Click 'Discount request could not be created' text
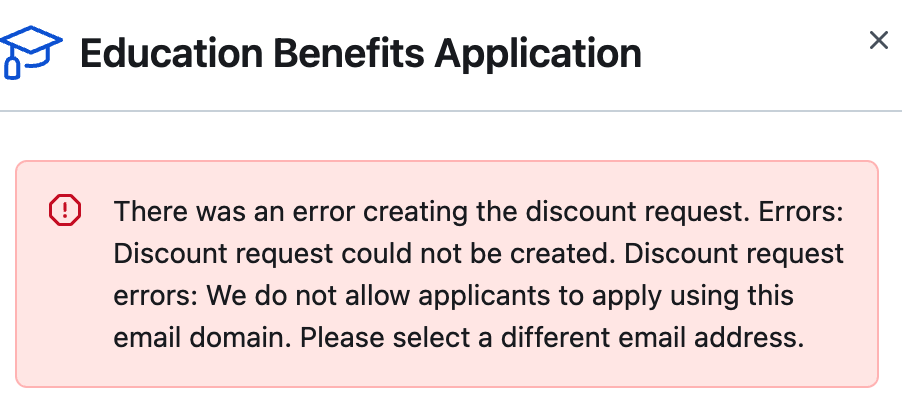 (x=365, y=254)
